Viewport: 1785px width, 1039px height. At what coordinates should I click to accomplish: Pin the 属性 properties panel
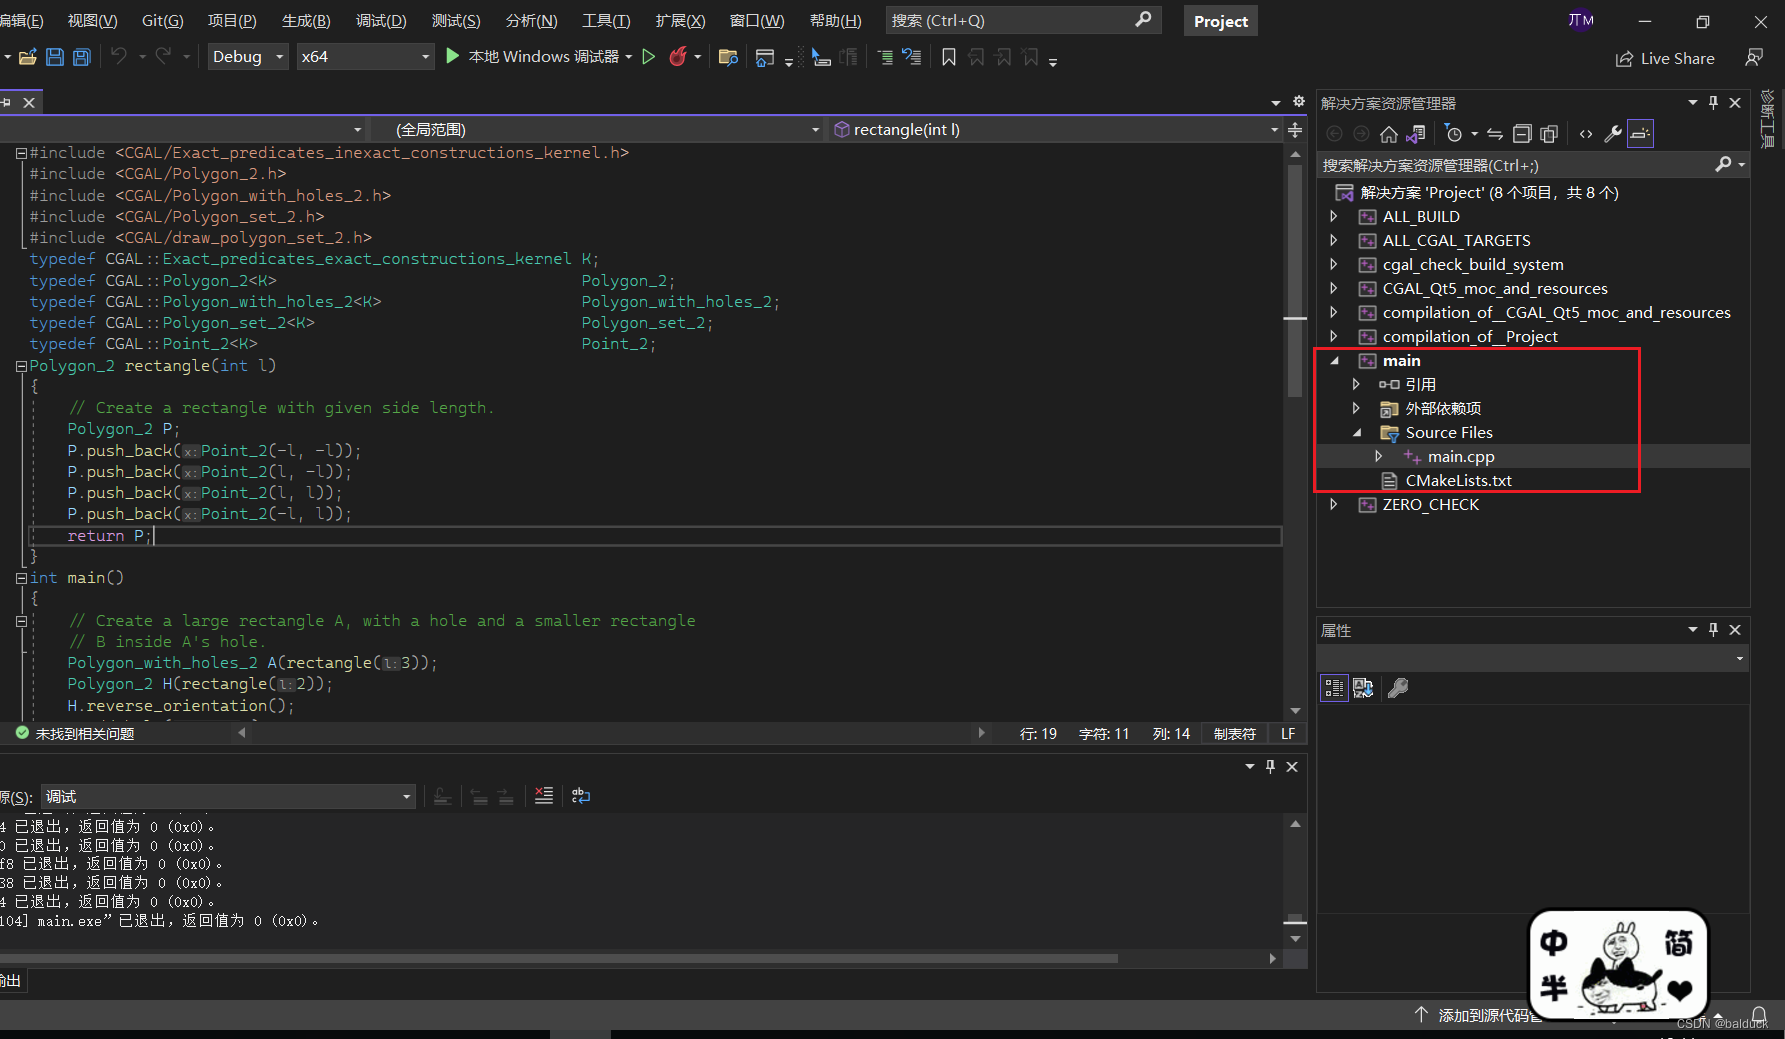tap(1712, 630)
